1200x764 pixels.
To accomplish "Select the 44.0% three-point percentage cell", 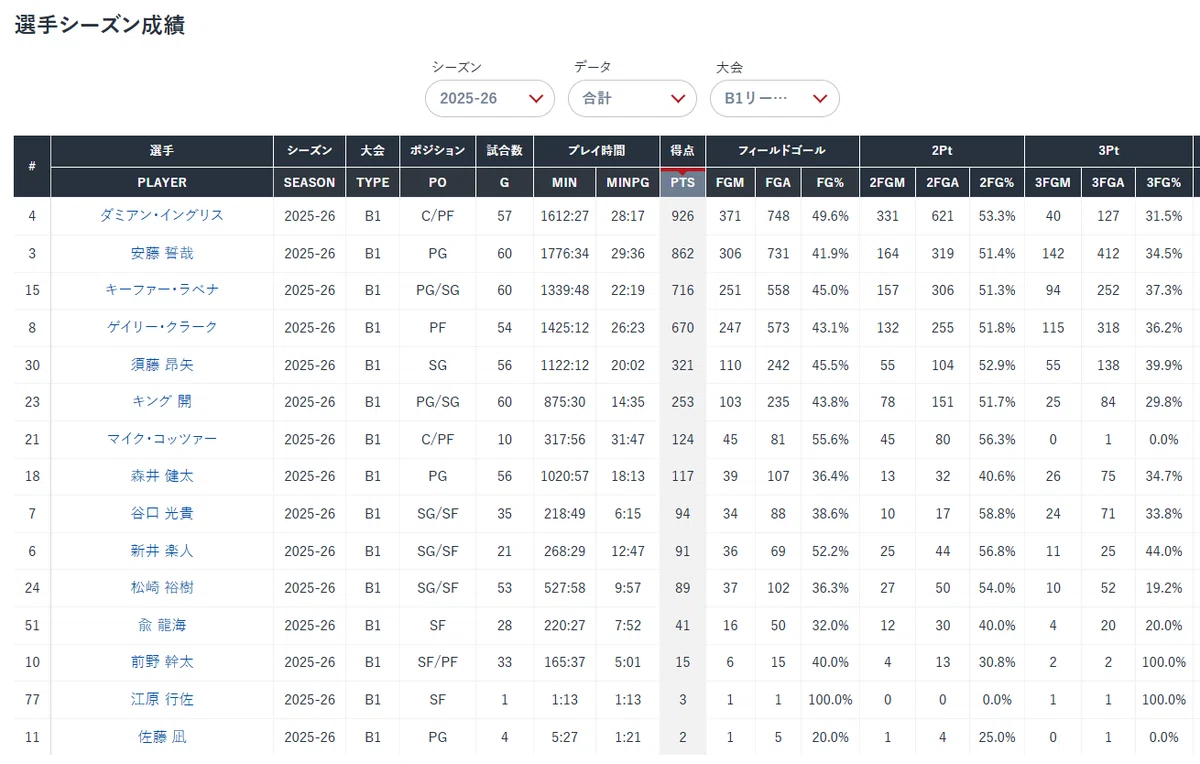I will pos(1164,552).
